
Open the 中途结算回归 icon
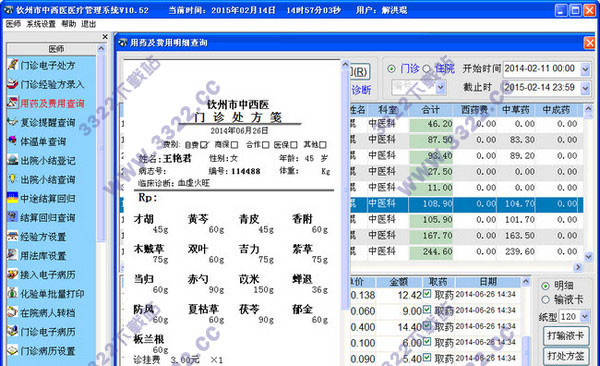click(13, 198)
